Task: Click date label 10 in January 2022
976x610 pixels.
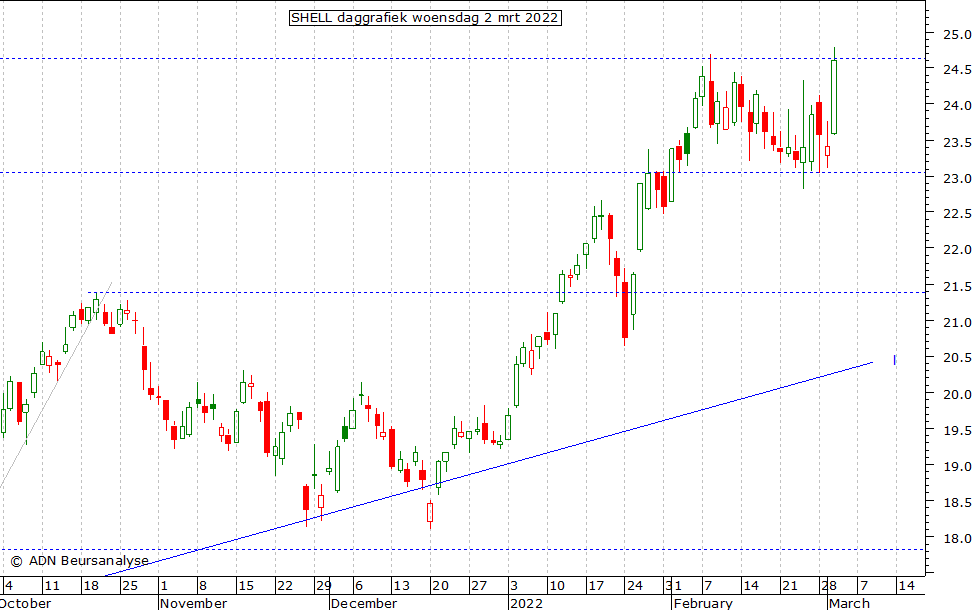Action: coord(556,586)
